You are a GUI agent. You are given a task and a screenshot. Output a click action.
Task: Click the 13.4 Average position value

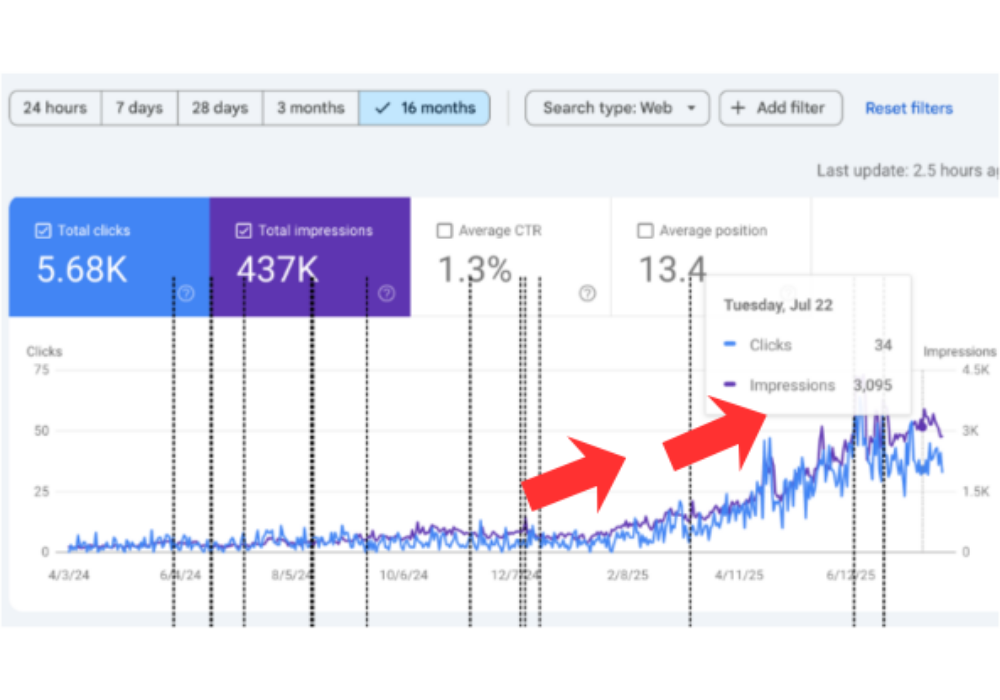671,270
